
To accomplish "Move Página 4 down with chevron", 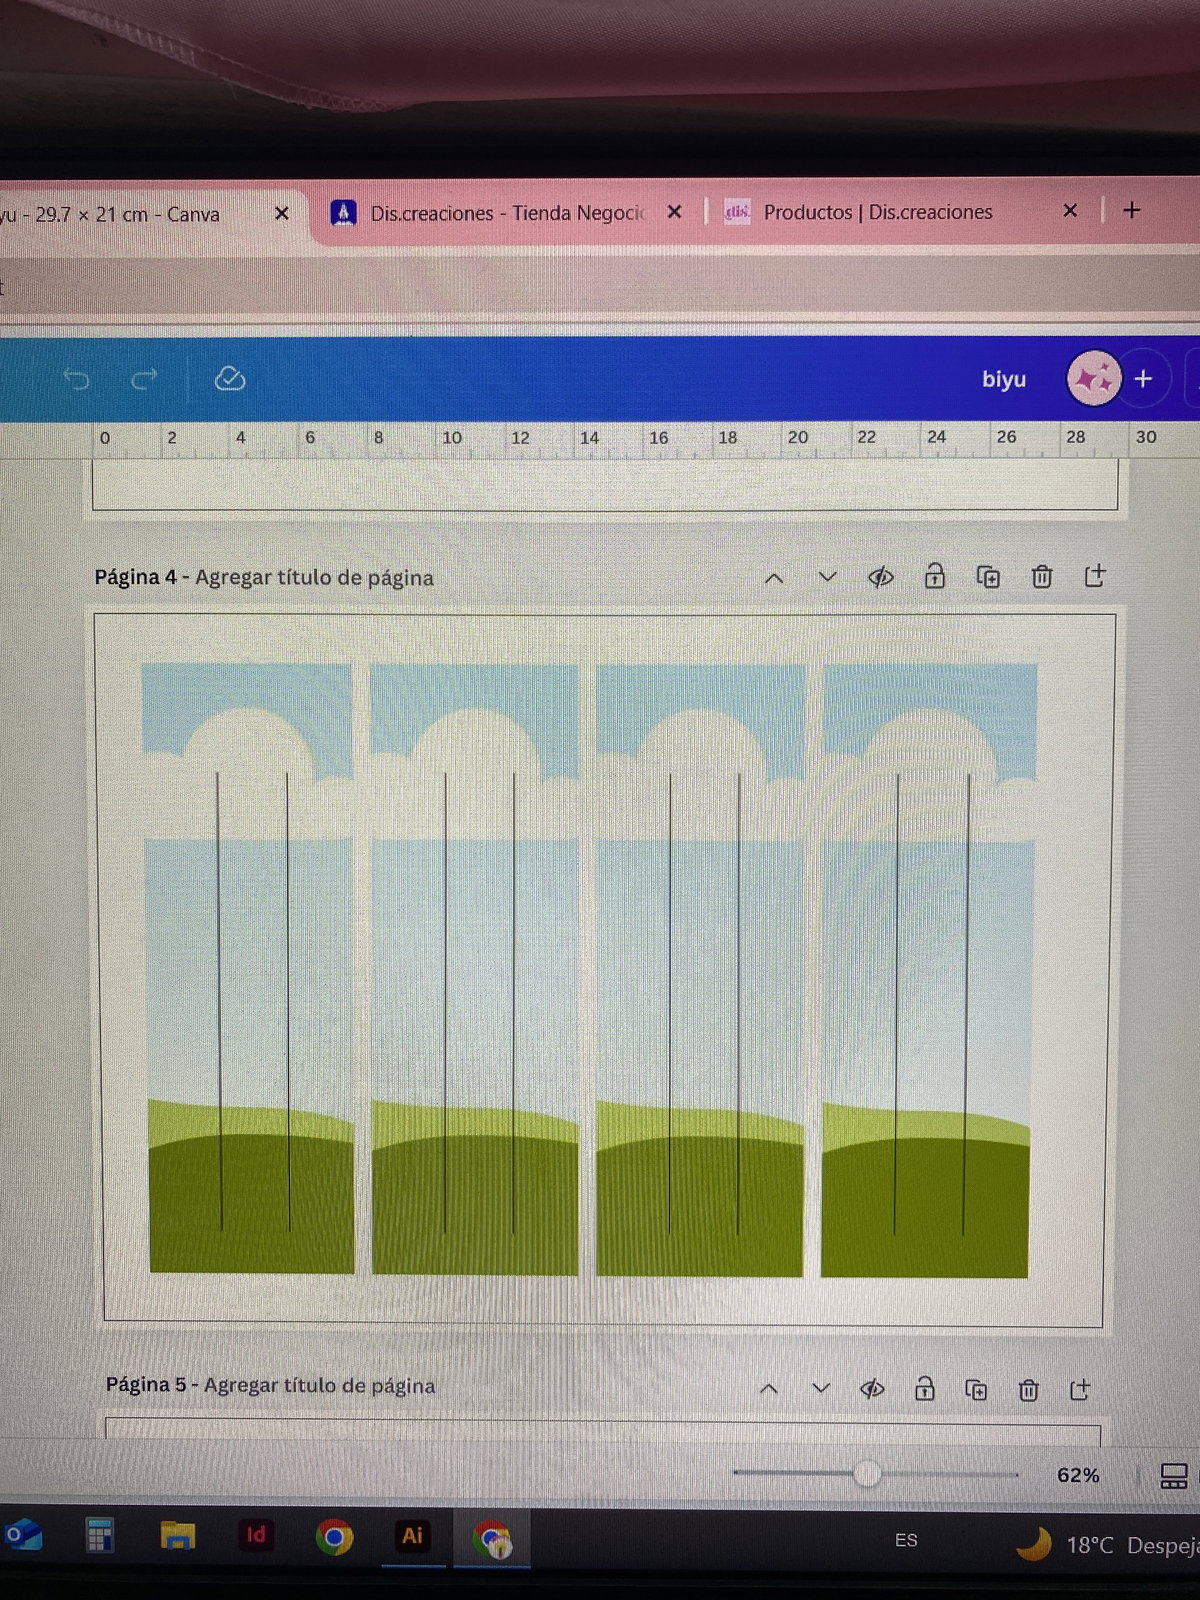I will coord(827,577).
